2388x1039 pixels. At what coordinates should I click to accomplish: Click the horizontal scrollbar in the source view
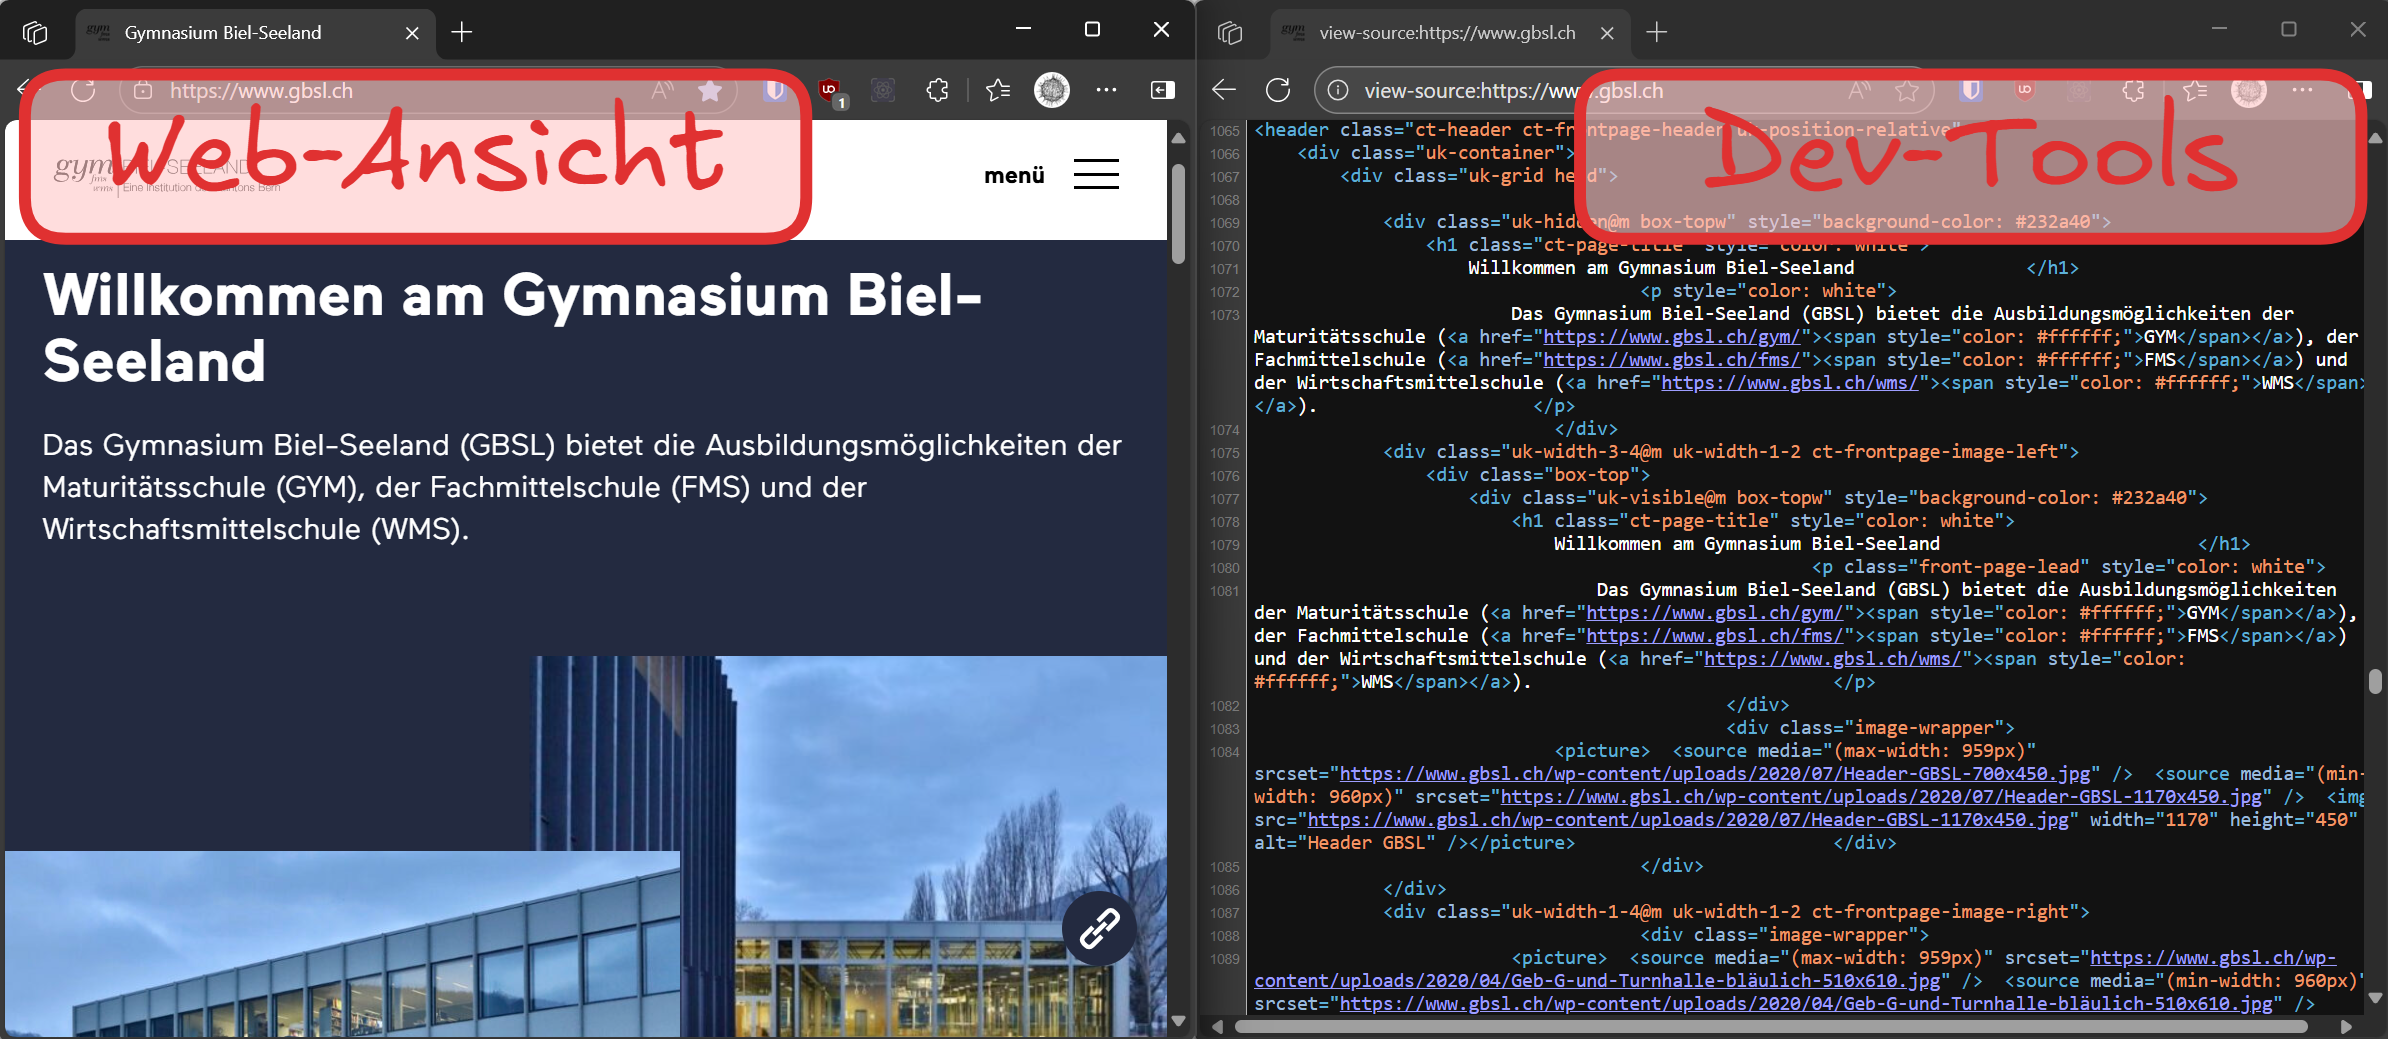tap(1770, 1026)
